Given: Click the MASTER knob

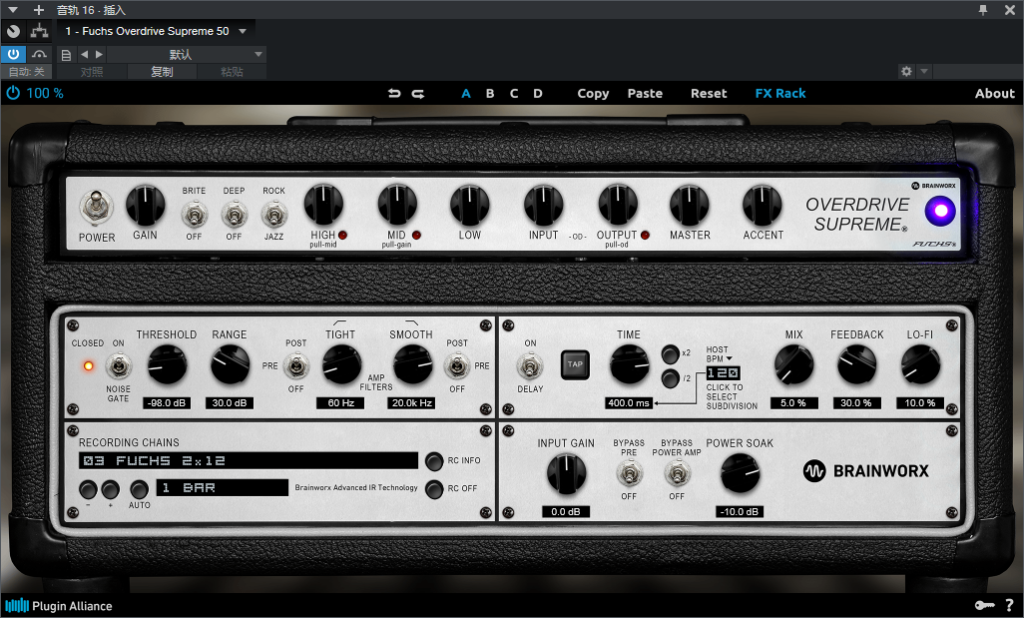Looking at the screenshot, I should (x=690, y=204).
